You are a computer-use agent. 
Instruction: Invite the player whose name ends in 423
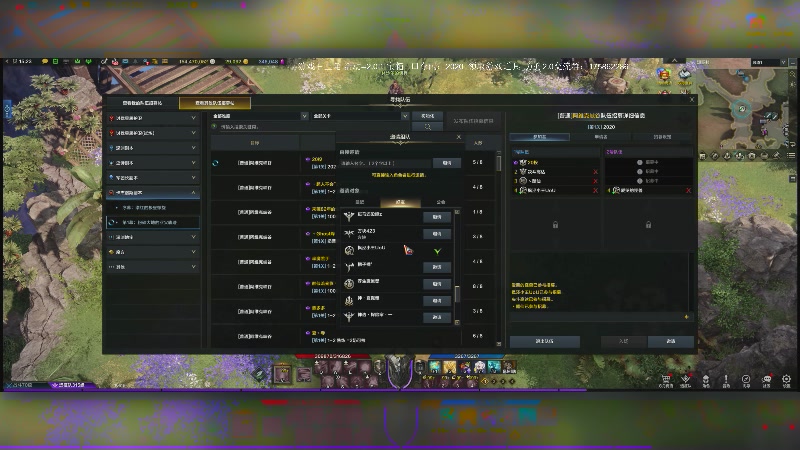pos(437,234)
